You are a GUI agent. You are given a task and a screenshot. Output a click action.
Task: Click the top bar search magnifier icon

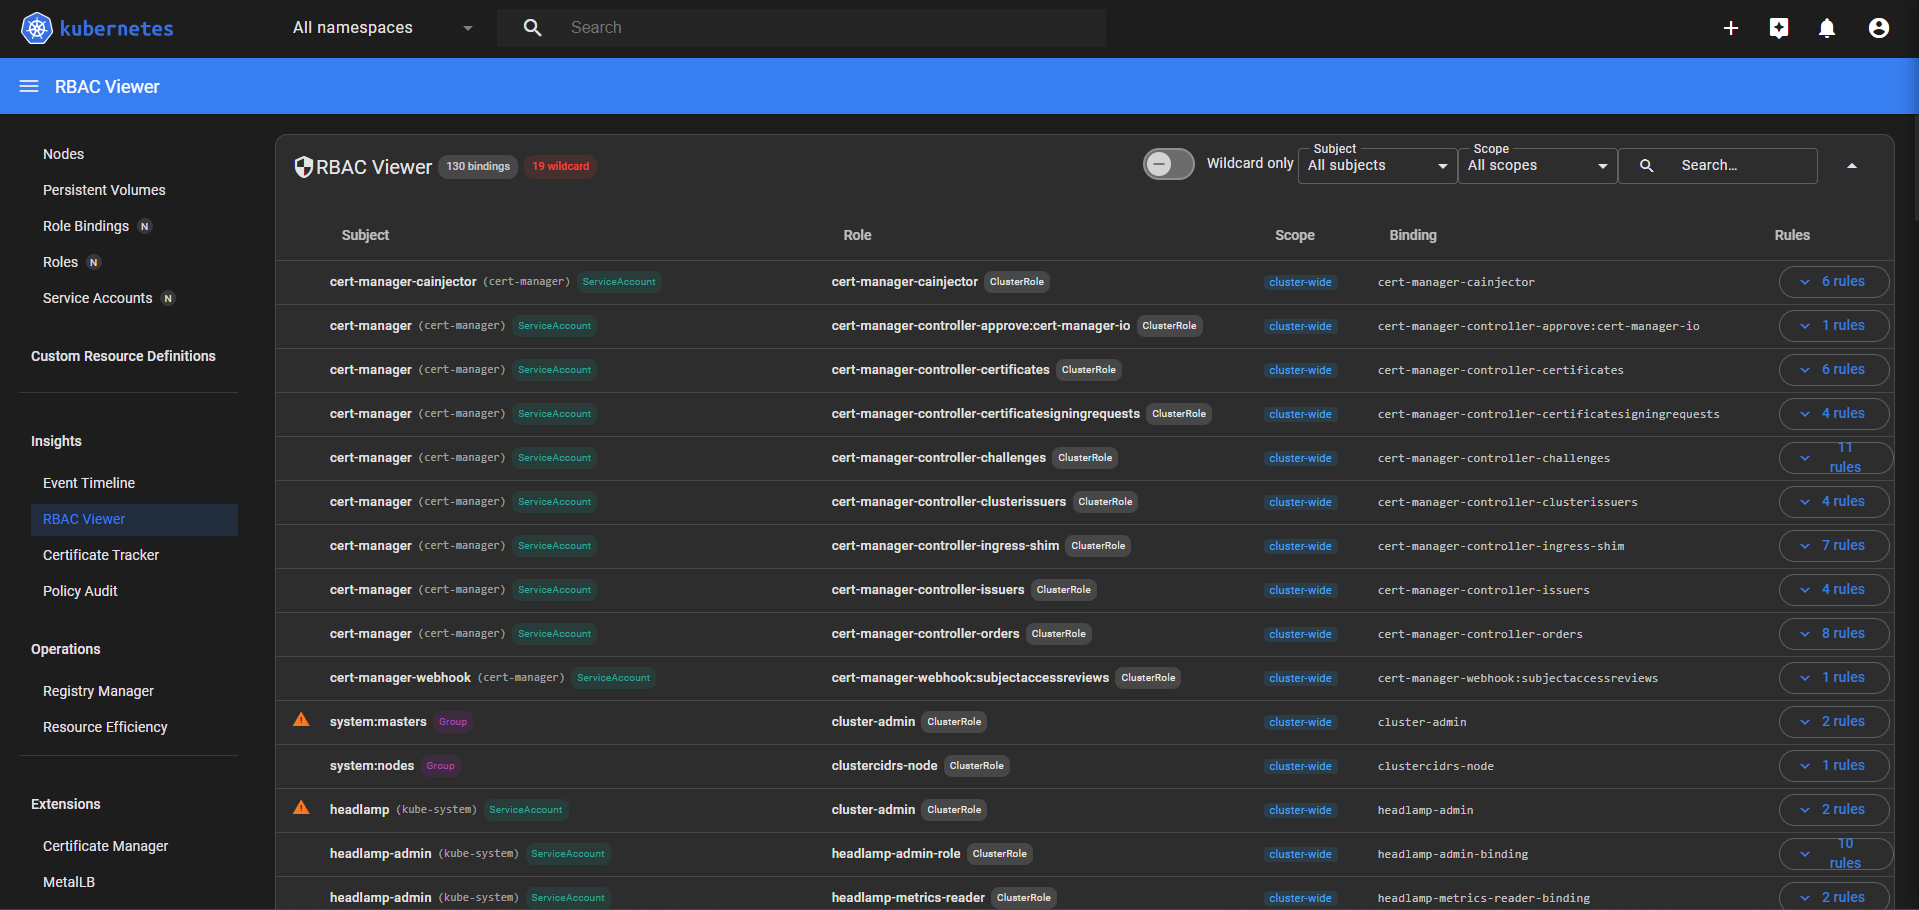tap(533, 28)
